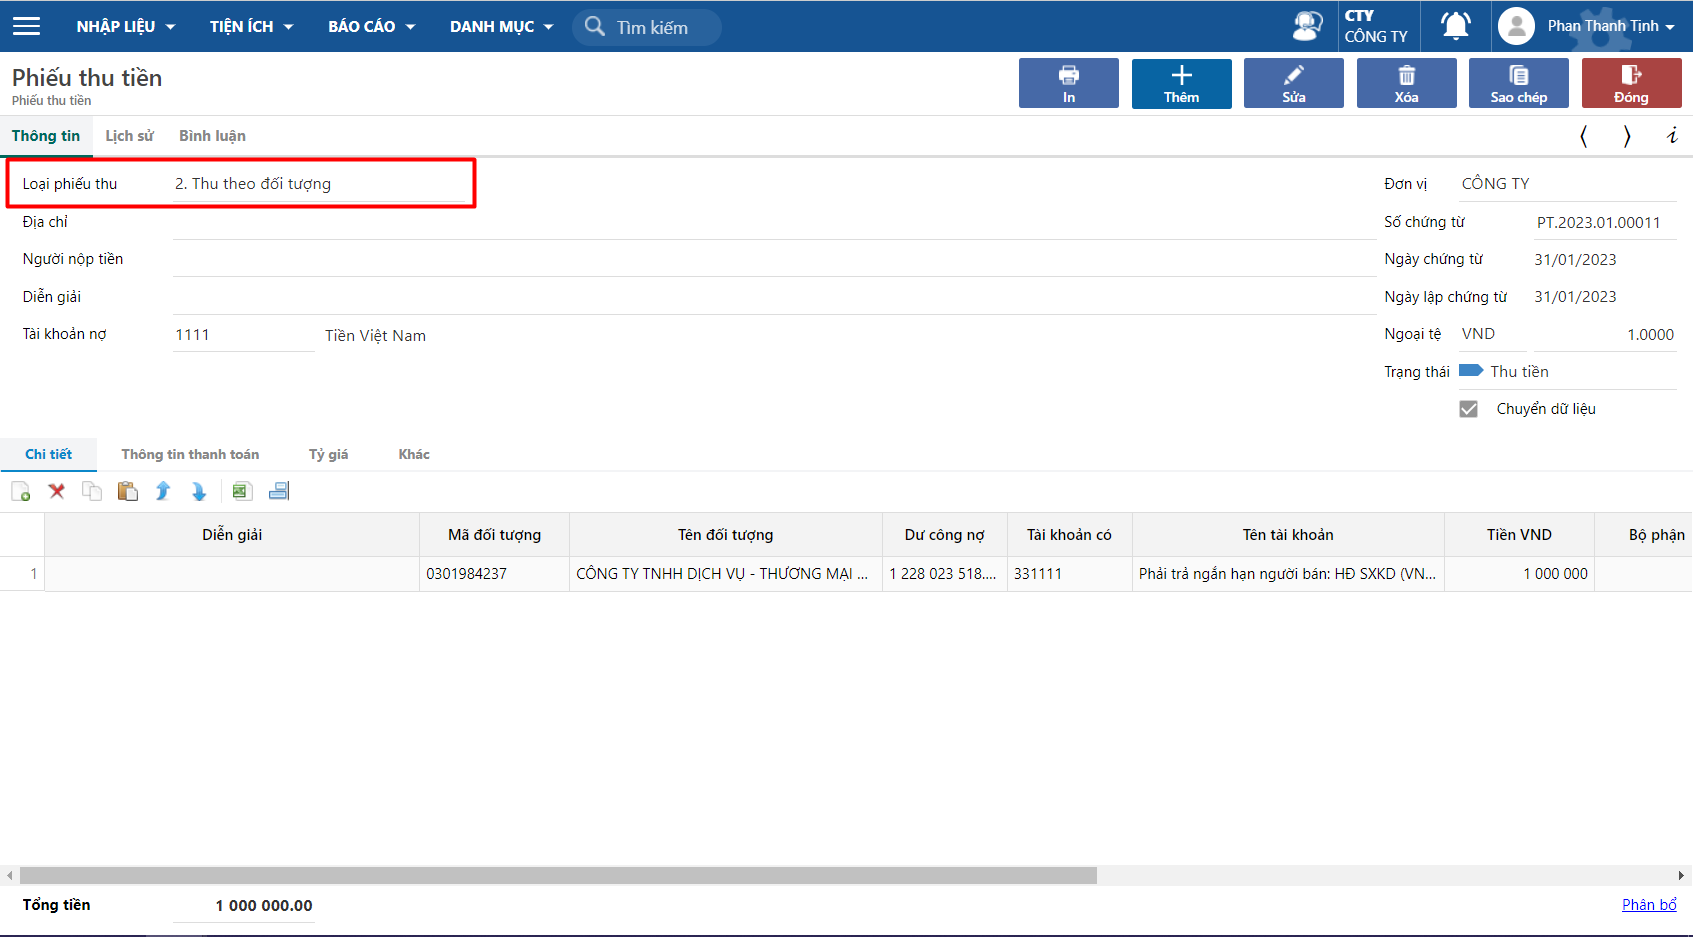Toggle the Chuyển dữ liệu checkbox

click(1468, 409)
